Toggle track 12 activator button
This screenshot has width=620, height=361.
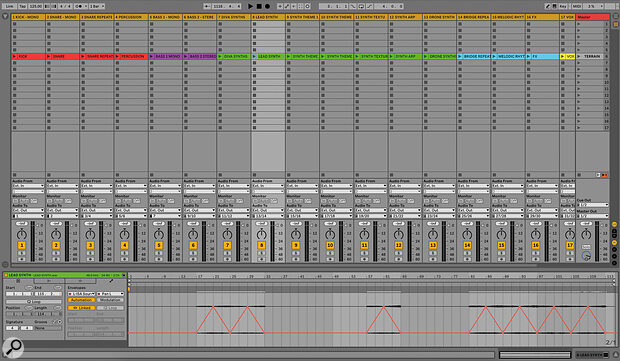[398, 246]
